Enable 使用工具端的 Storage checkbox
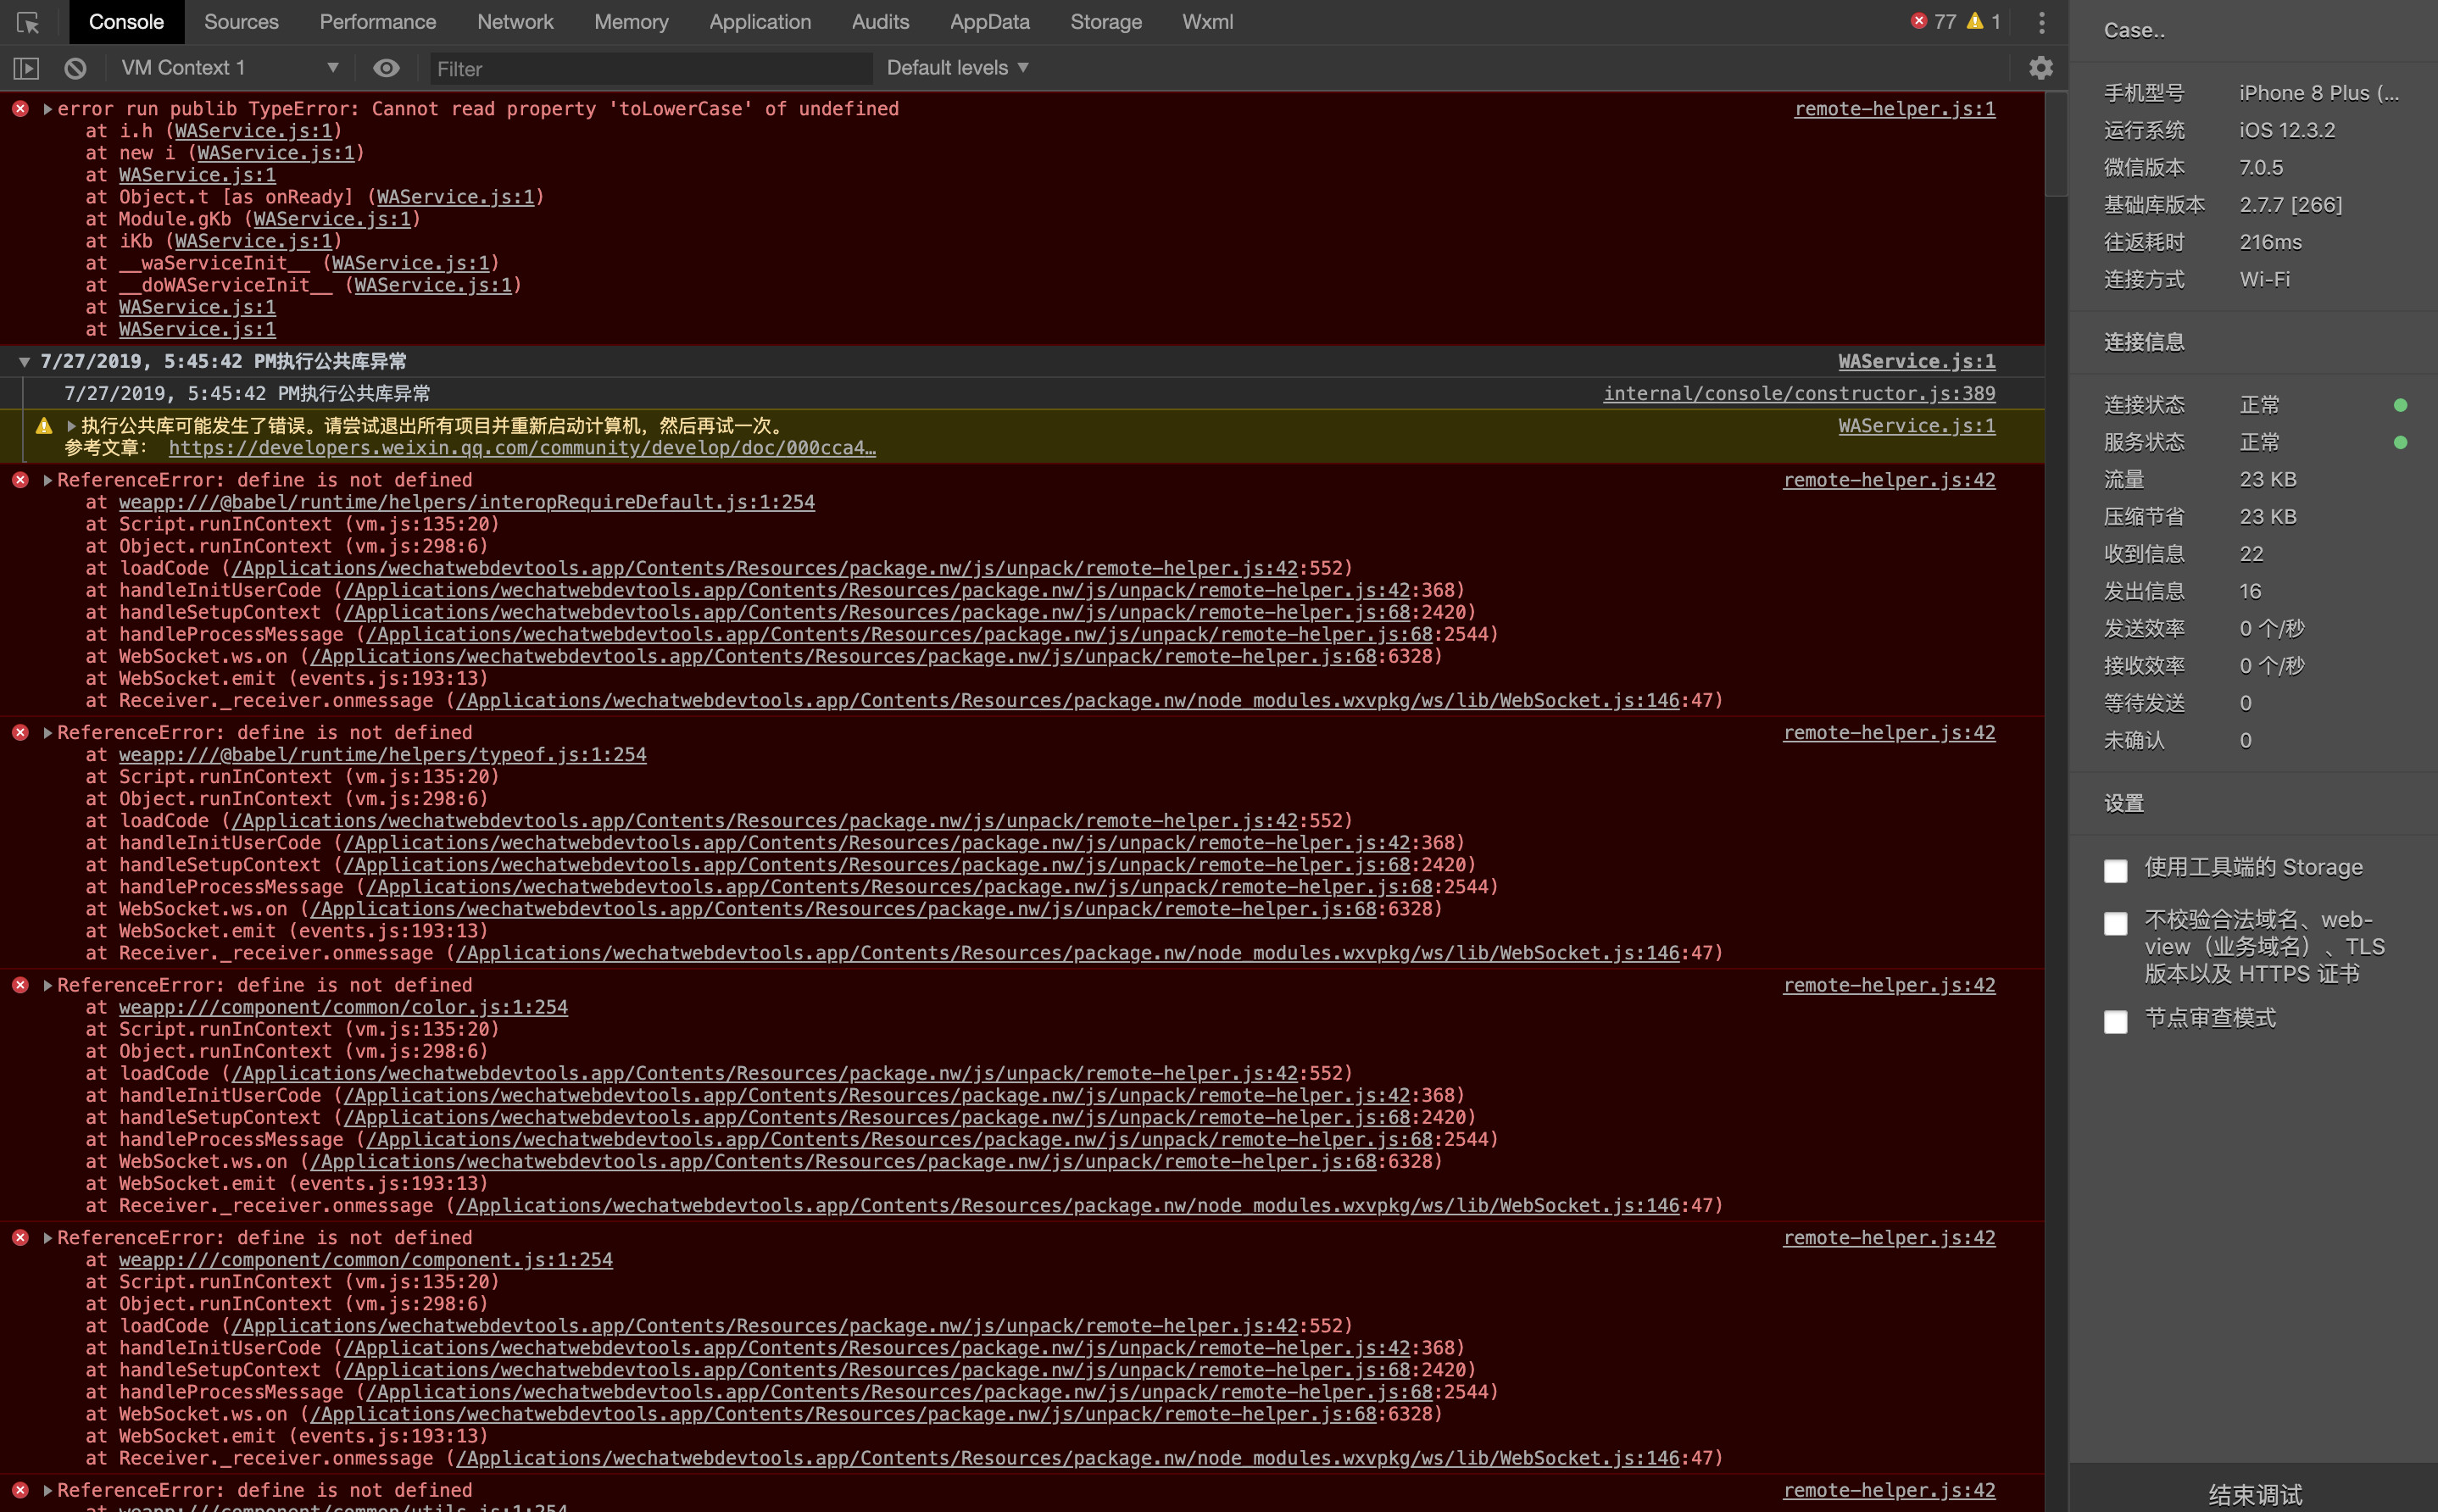The width and height of the screenshot is (2438, 1512). (2115, 871)
